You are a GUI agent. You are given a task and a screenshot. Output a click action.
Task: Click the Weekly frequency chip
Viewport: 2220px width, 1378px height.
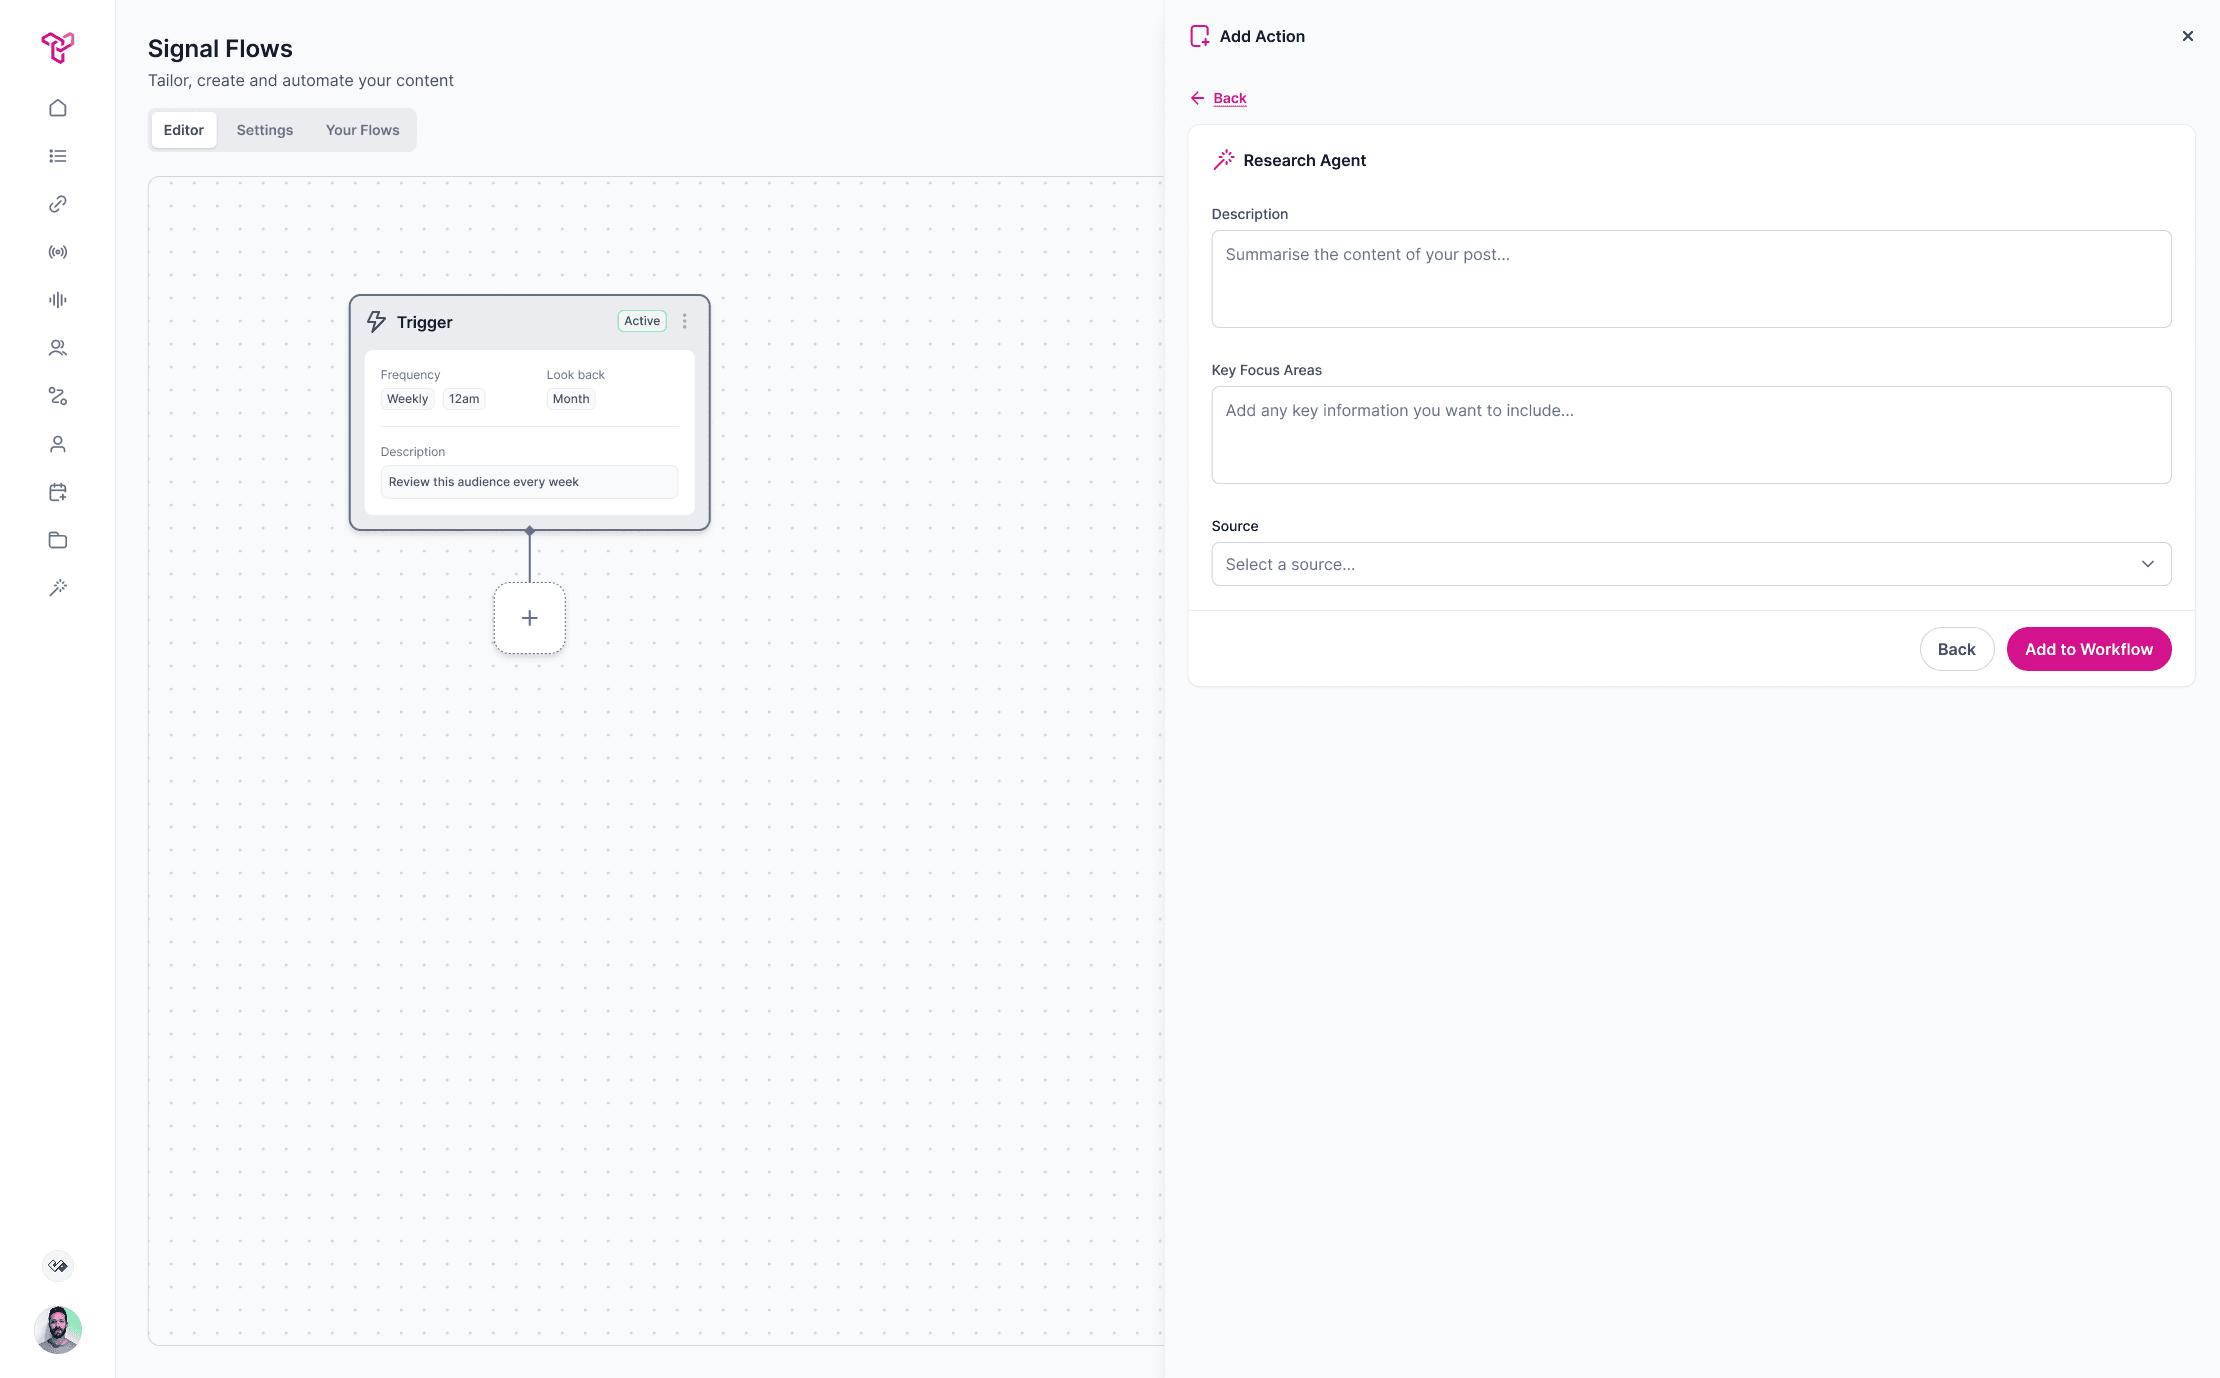point(407,399)
